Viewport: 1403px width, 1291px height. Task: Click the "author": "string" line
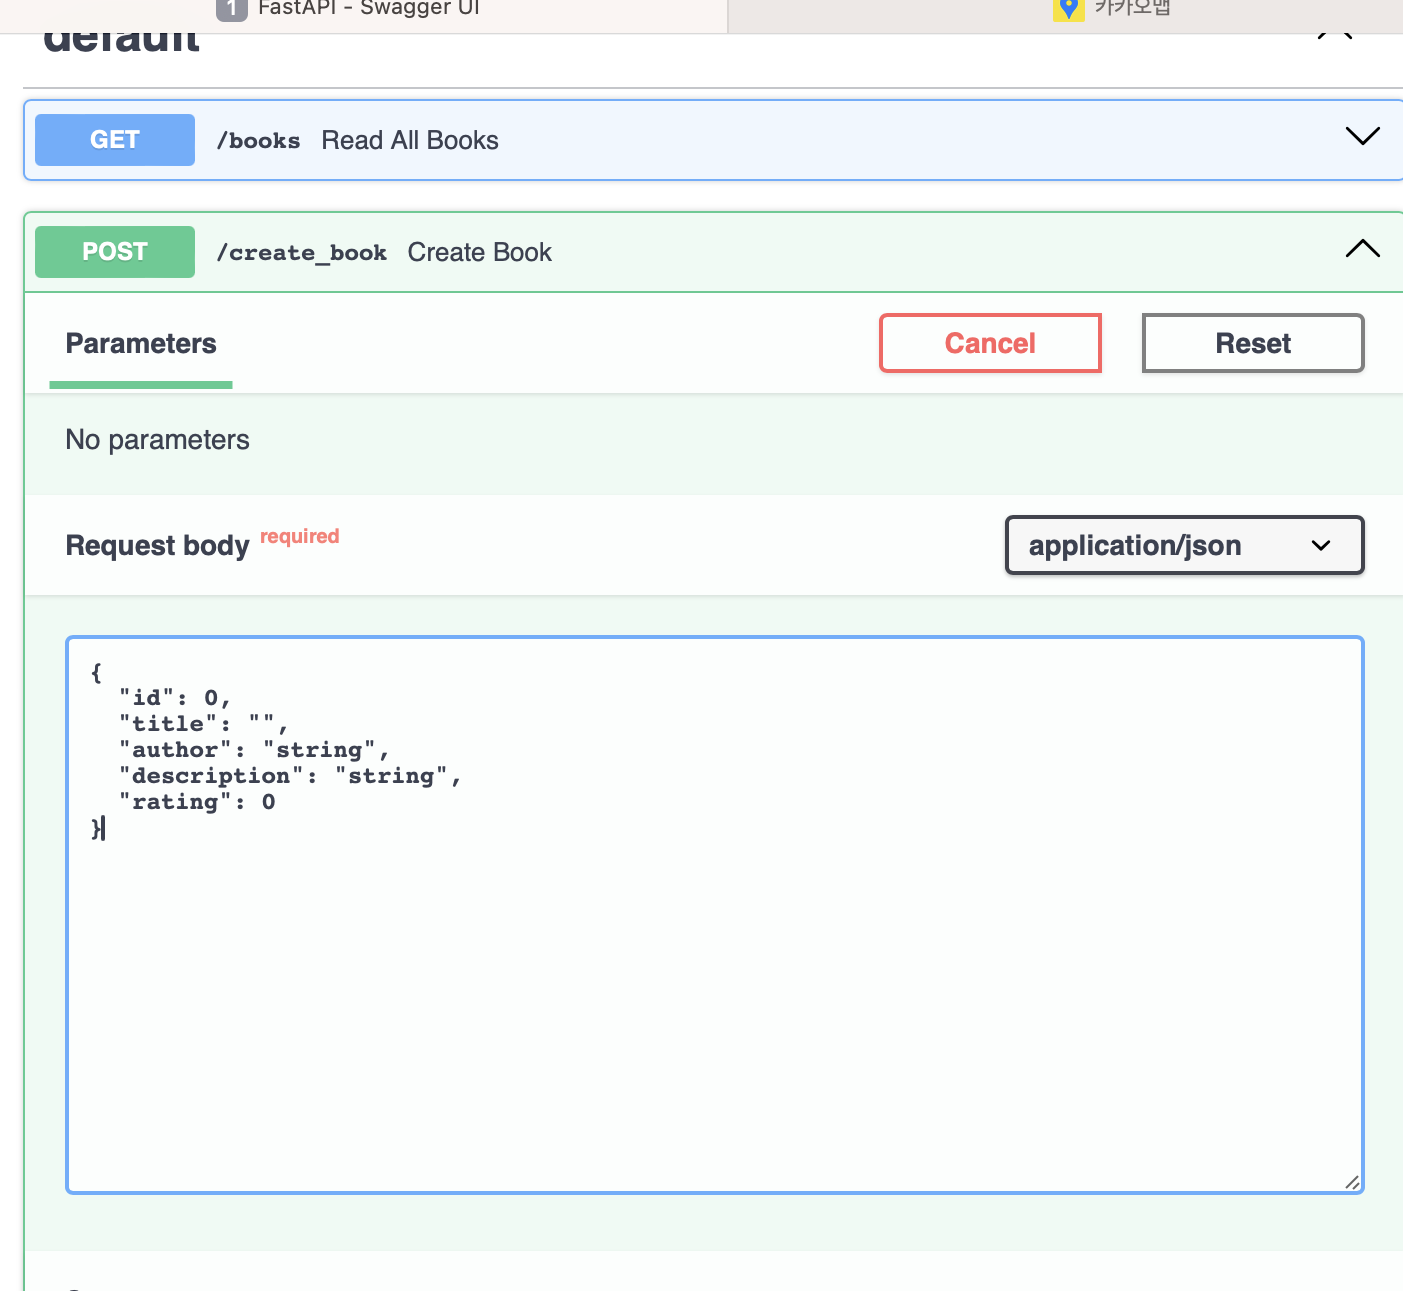pyautogui.click(x=254, y=750)
